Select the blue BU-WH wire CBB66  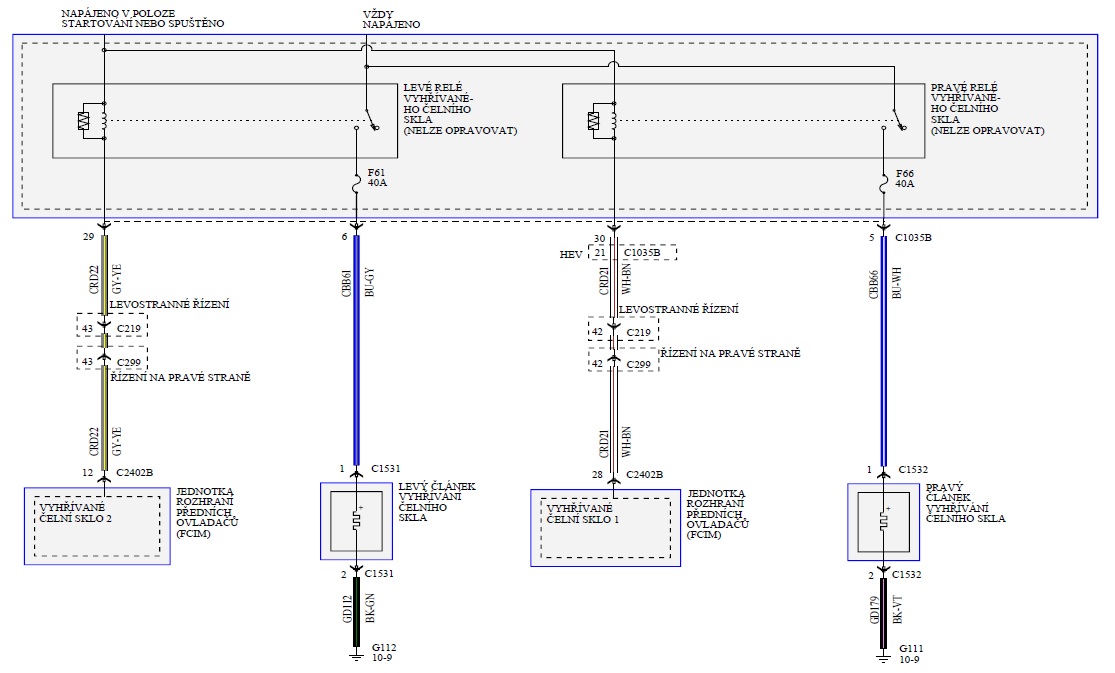coord(884,350)
